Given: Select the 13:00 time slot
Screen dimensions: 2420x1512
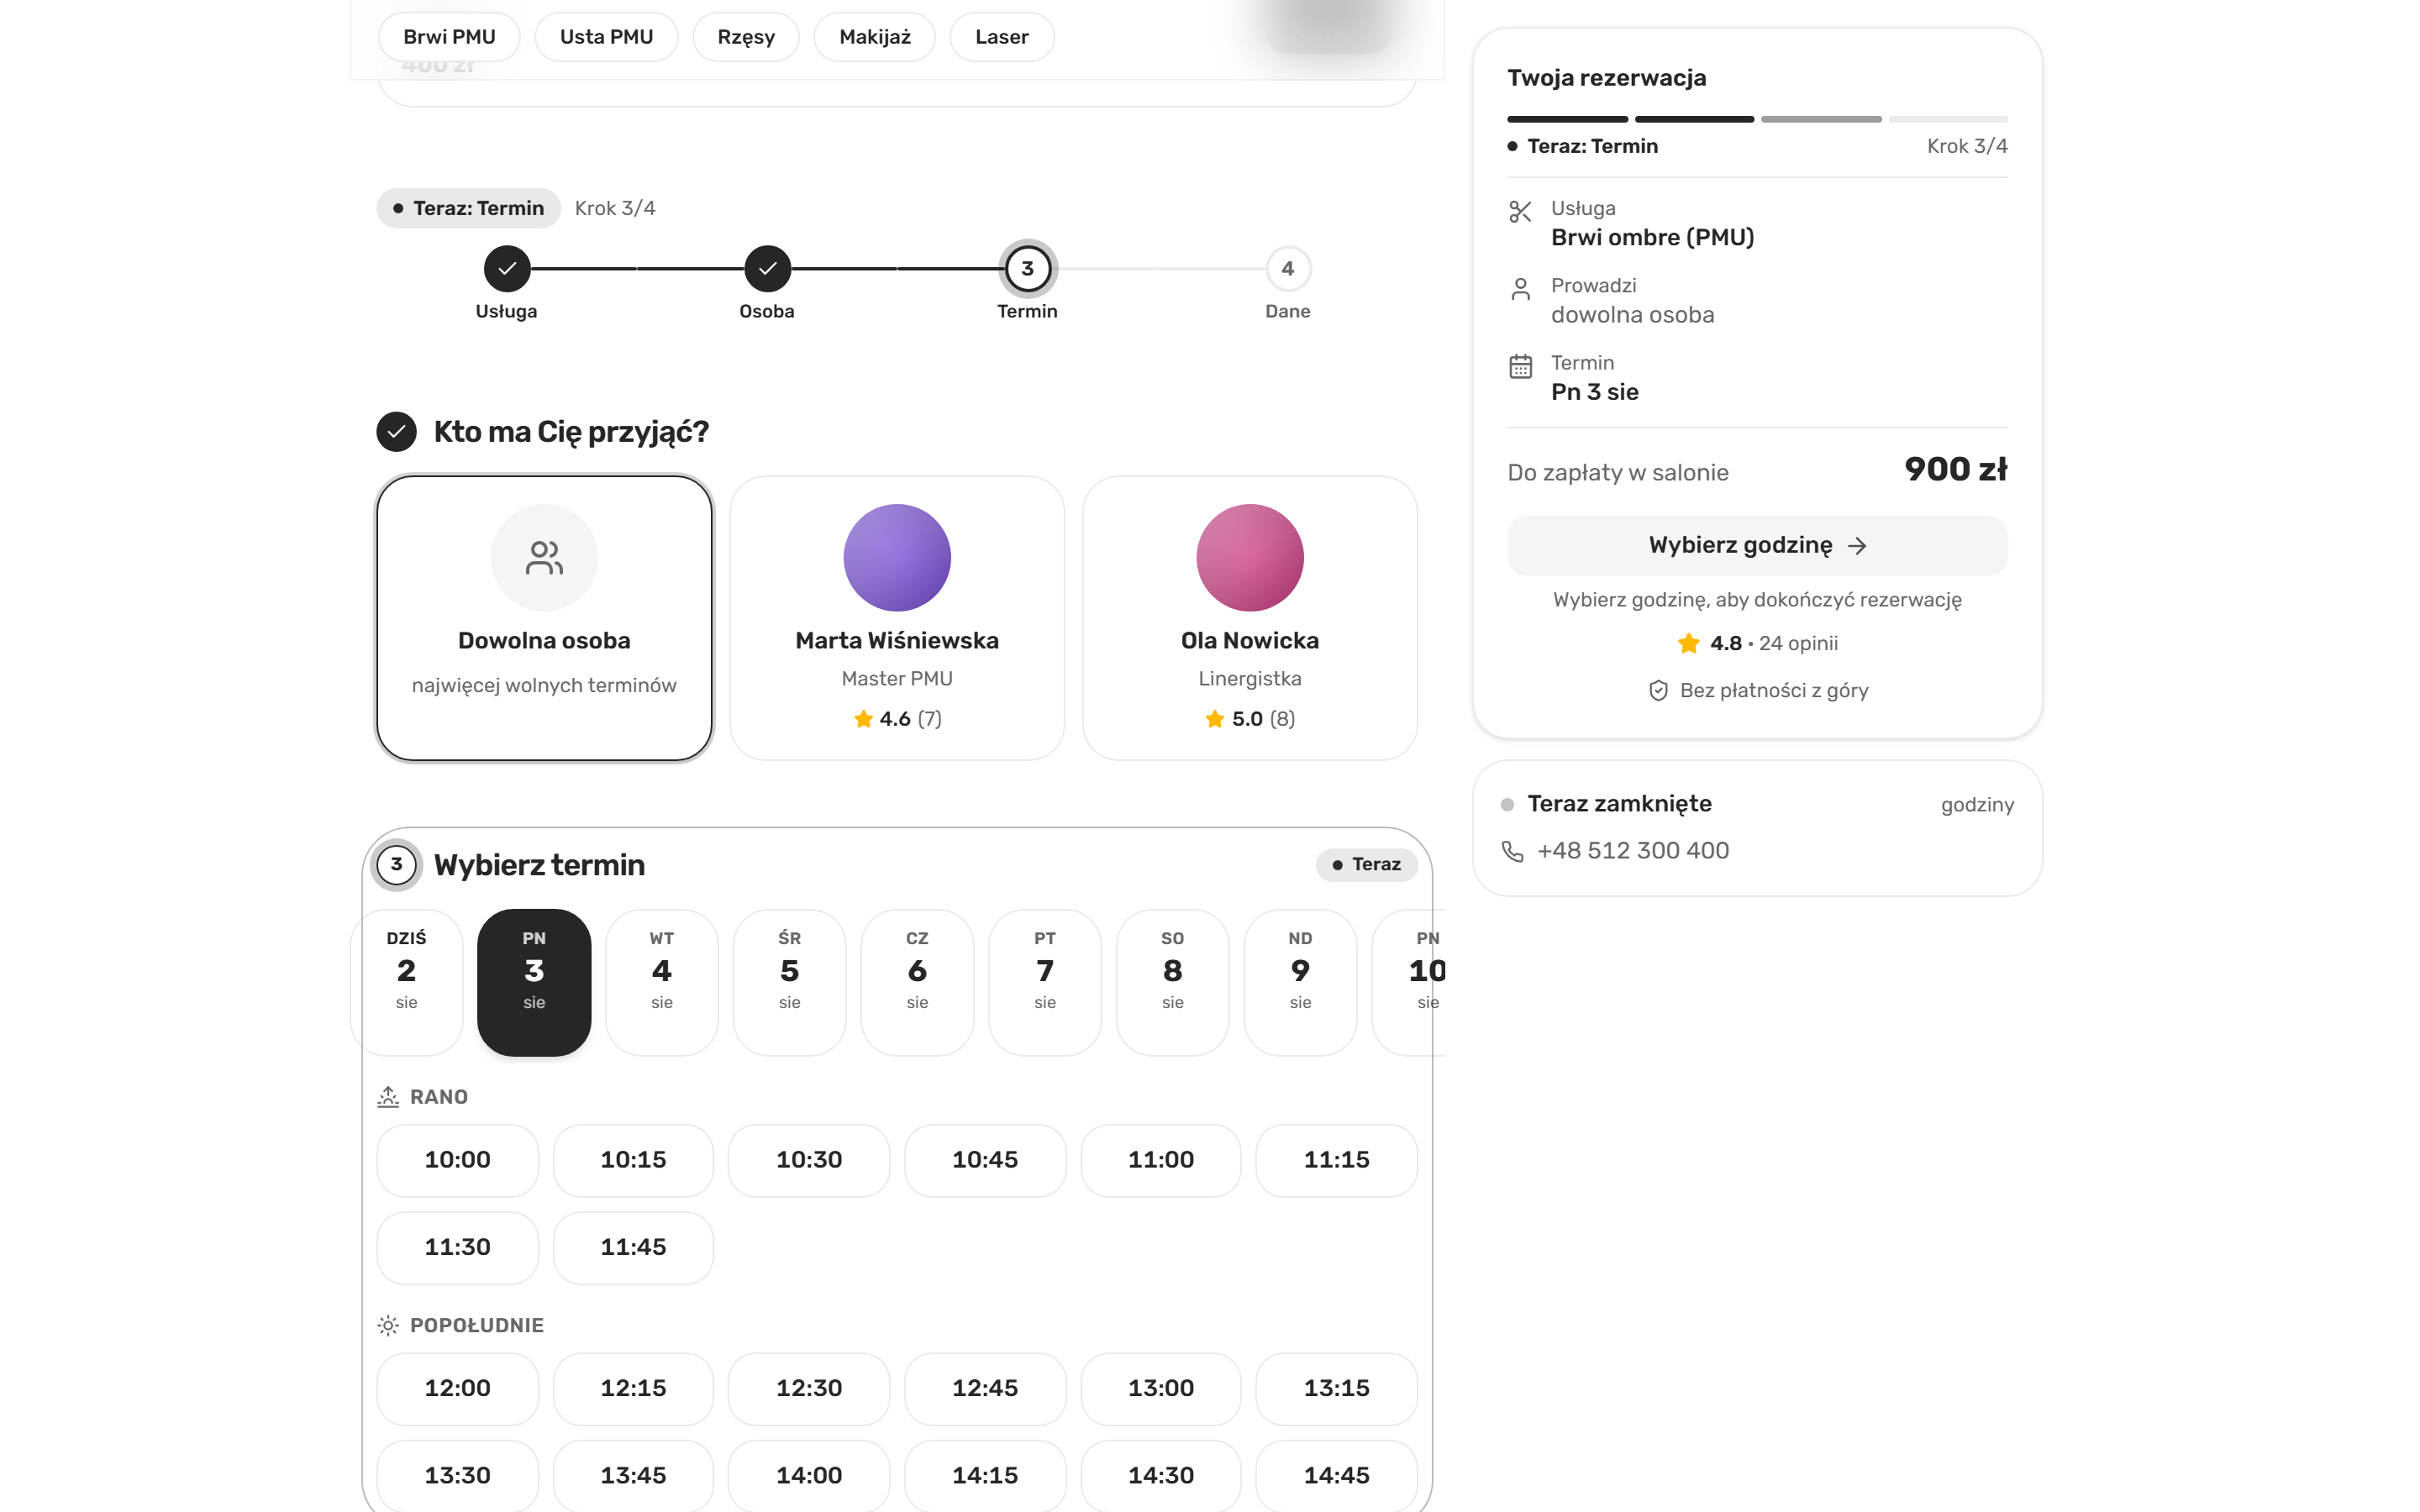Looking at the screenshot, I should [1161, 1388].
